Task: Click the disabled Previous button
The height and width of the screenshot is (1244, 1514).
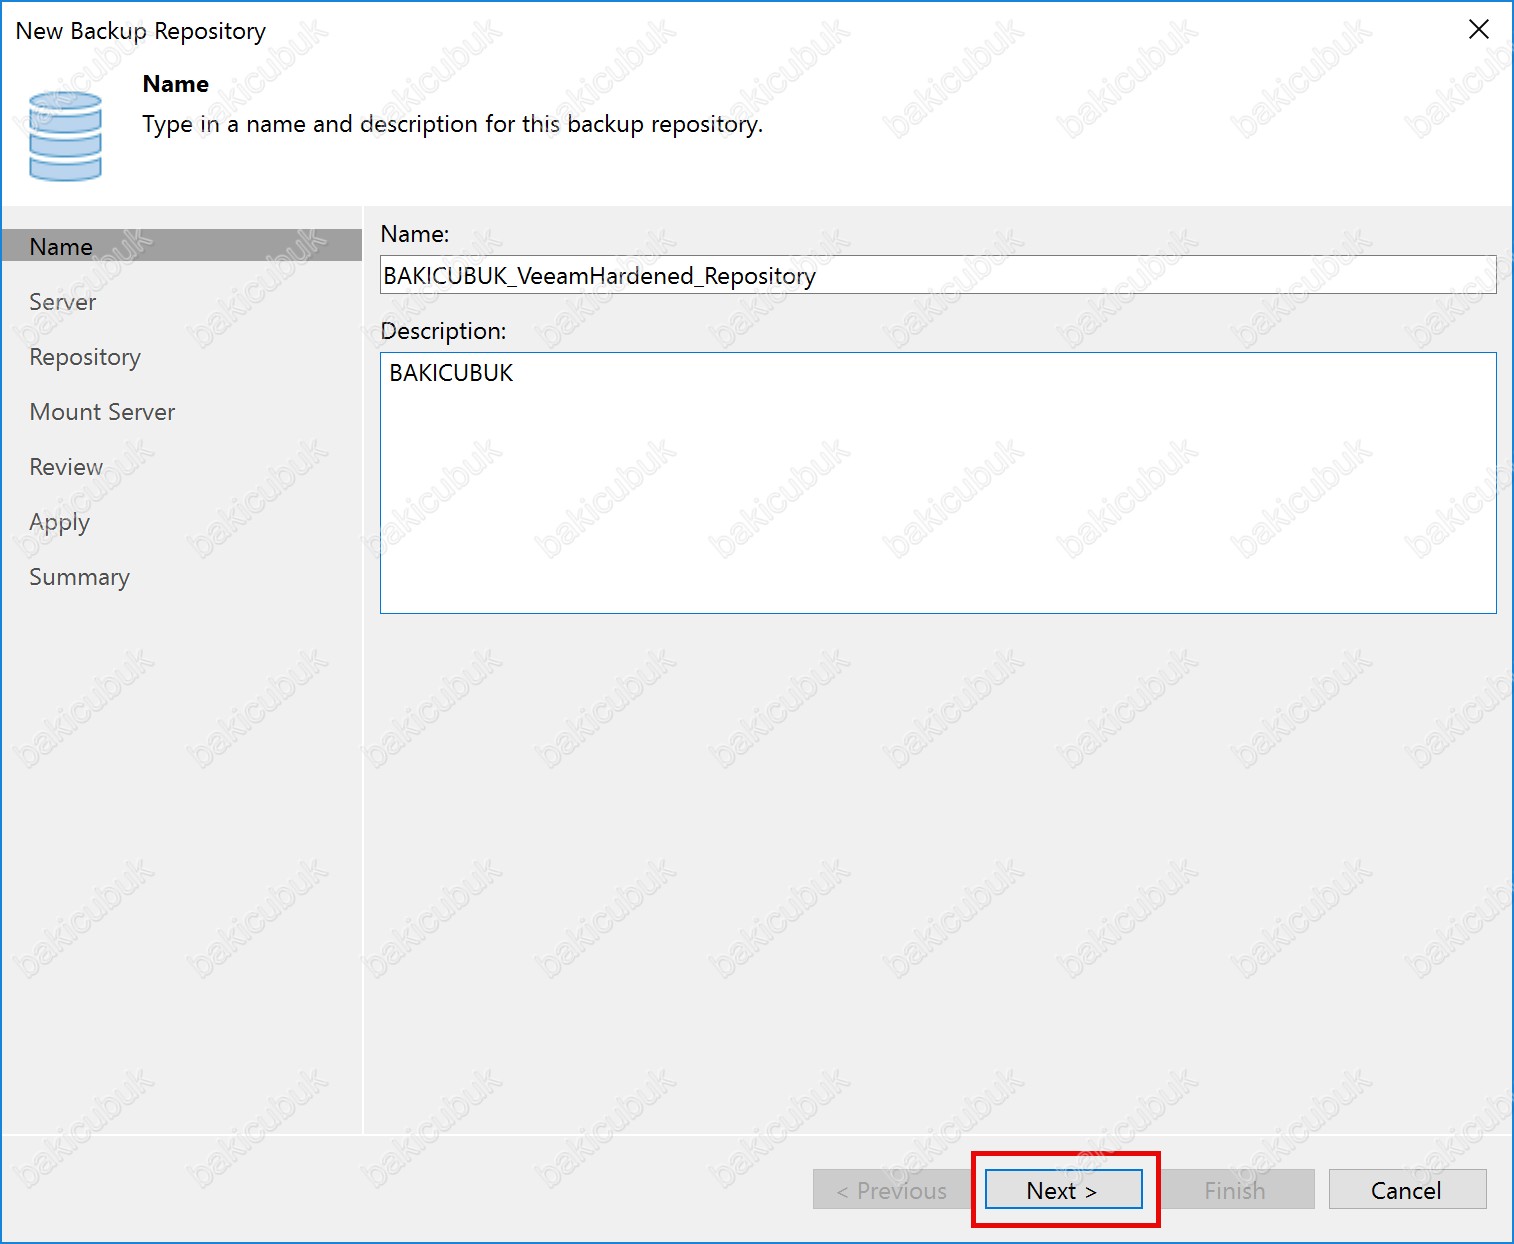Action: click(x=892, y=1189)
